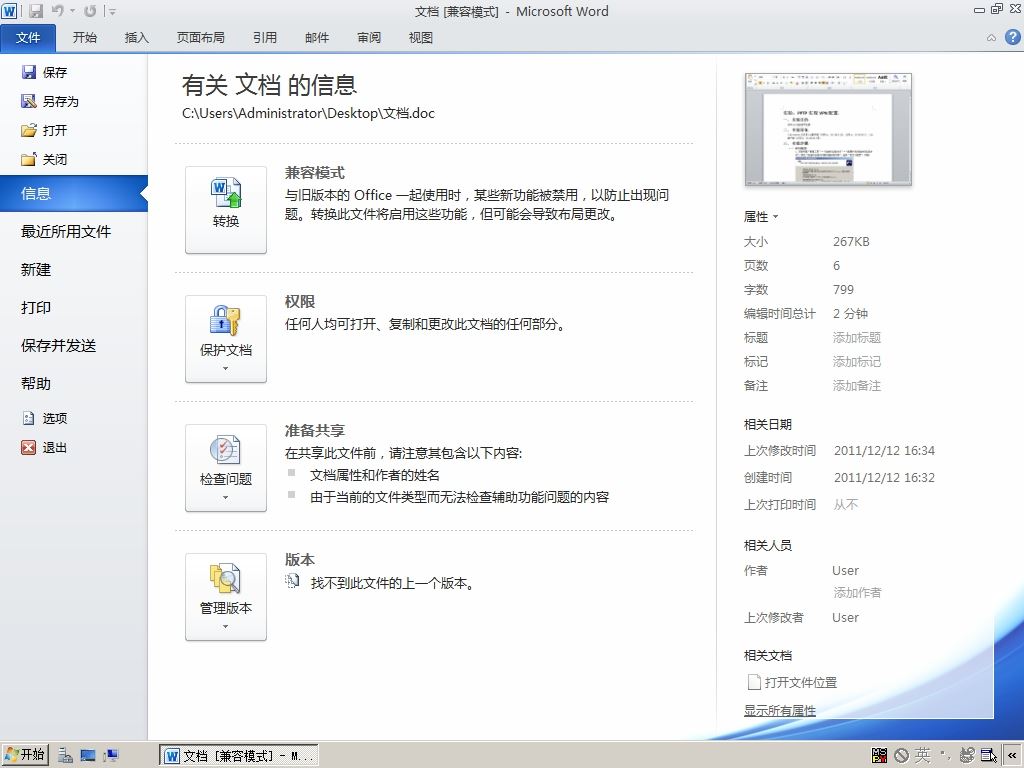Click the Word document taskbar button
Viewport: 1024px width, 768px height.
point(238,756)
